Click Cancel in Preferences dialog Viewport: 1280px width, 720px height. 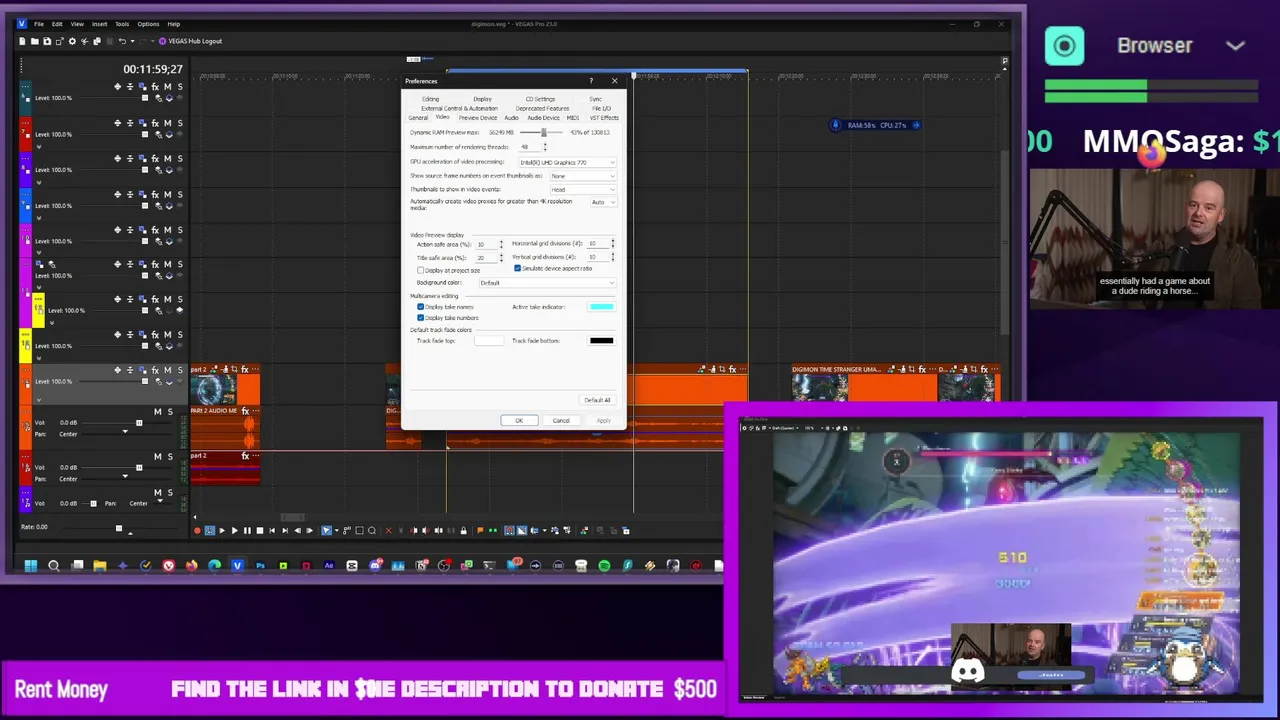[x=561, y=420]
